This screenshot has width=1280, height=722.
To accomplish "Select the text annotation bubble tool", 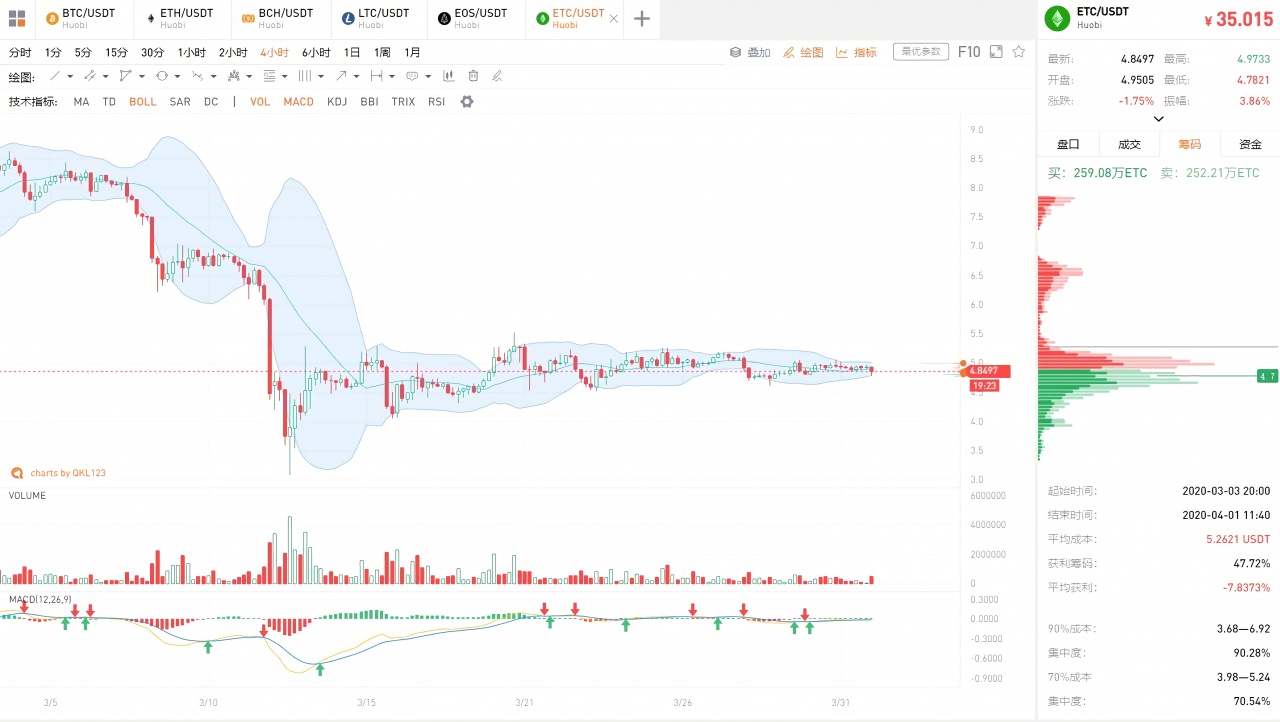I will click(412, 76).
